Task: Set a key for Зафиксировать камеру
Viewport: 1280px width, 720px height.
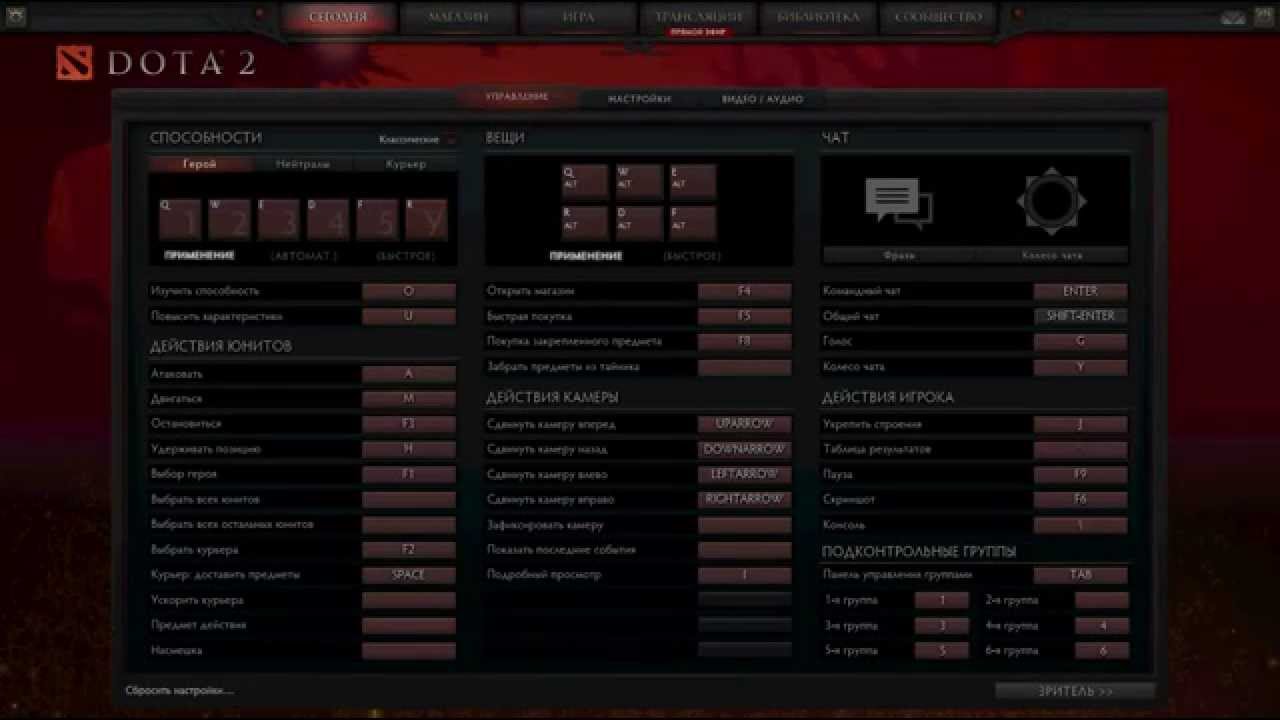Action: point(744,524)
